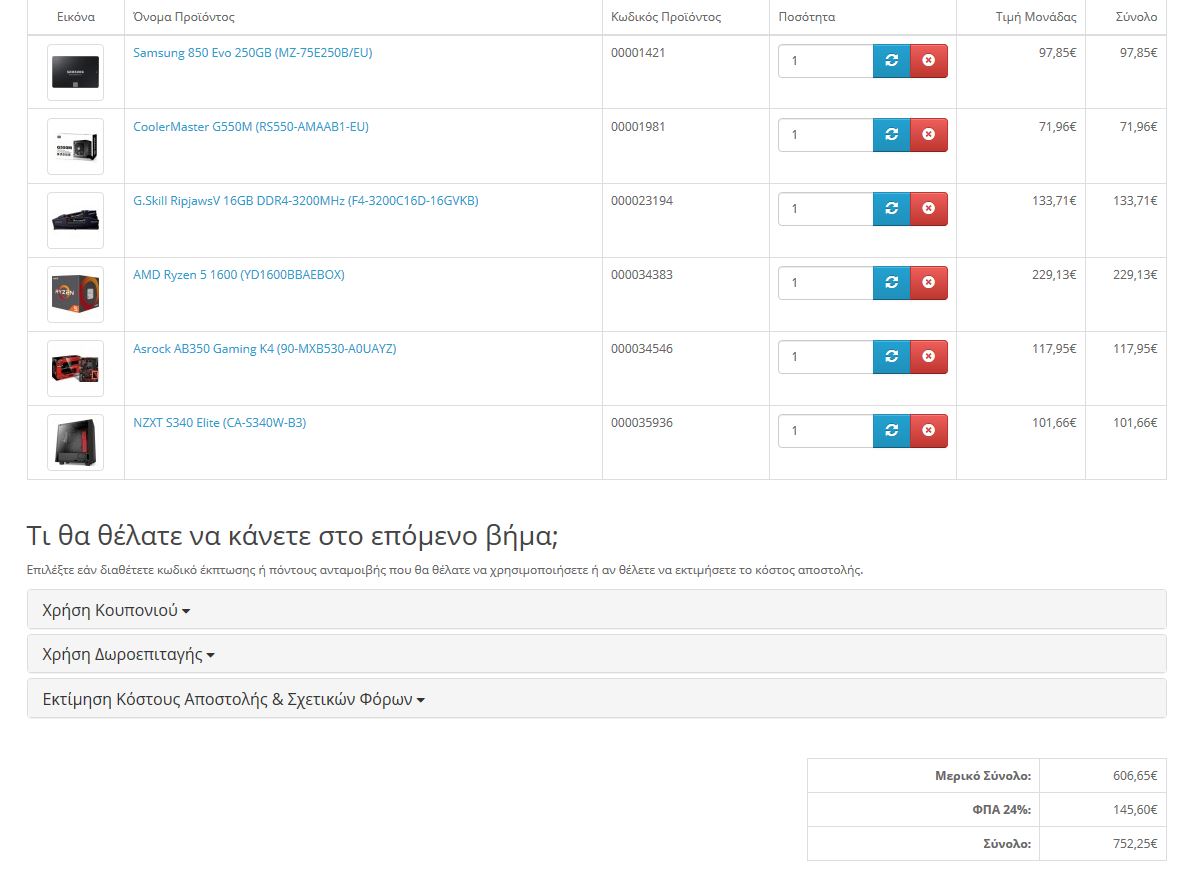Remove AMD Ryzen 5 1600 from cart
1193x876 pixels.
(928, 282)
